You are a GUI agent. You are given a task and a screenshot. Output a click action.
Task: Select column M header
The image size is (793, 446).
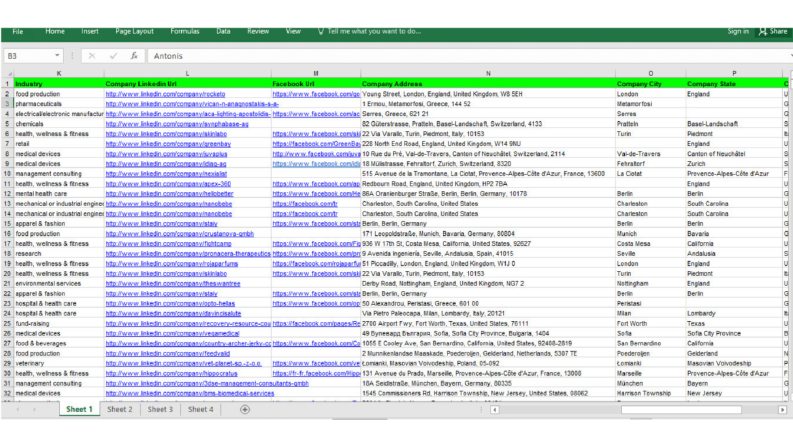(316, 74)
